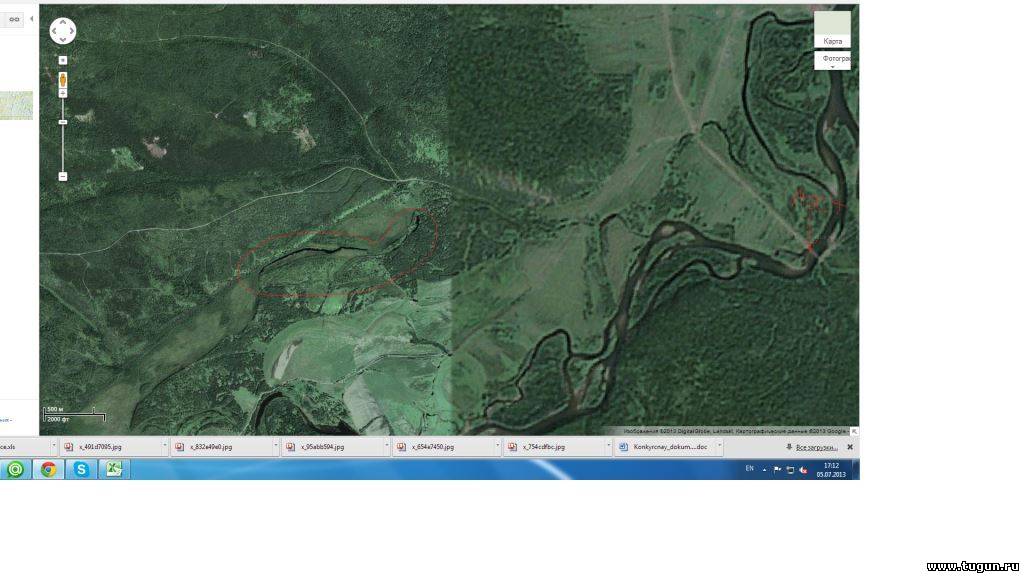Viewport: 1024px width, 576px height.
Task: Pan the map left using the compass control
Action: (53, 31)
